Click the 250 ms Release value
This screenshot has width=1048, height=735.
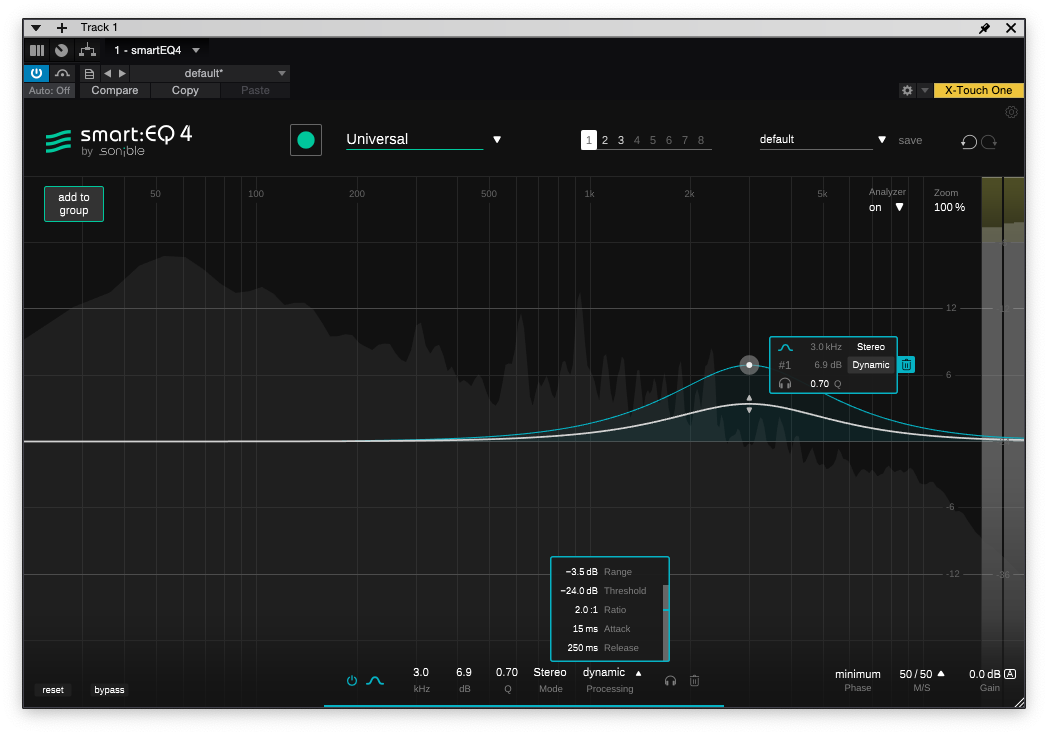click(582, 647)
